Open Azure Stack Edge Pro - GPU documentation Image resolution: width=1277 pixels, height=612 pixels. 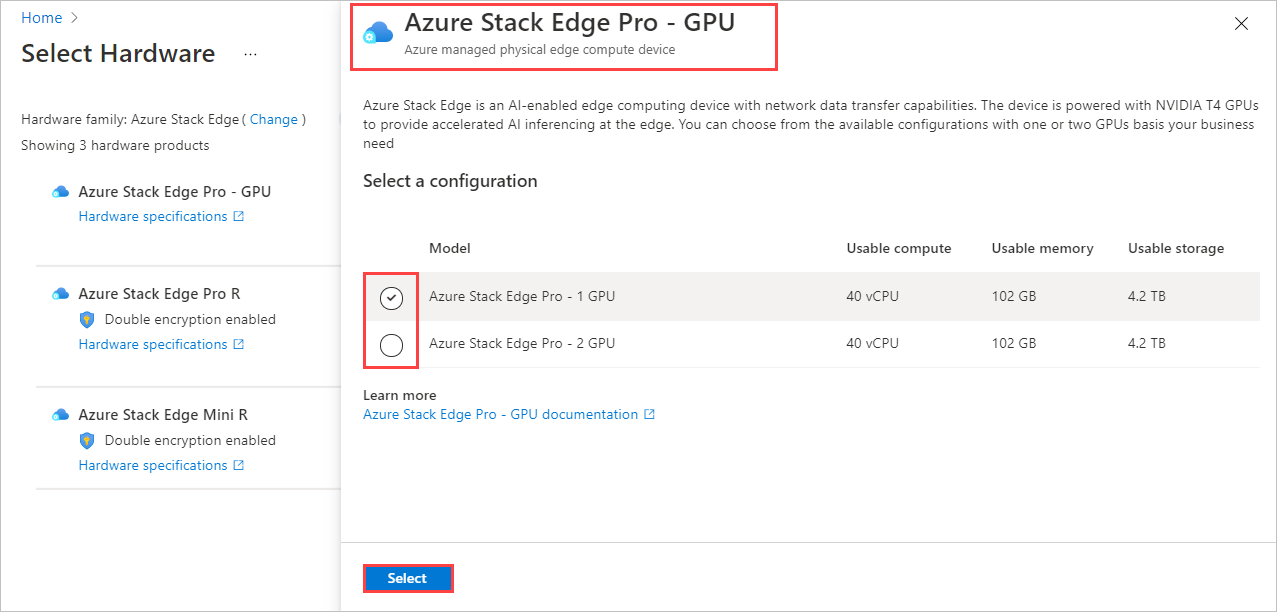point(501,413)
